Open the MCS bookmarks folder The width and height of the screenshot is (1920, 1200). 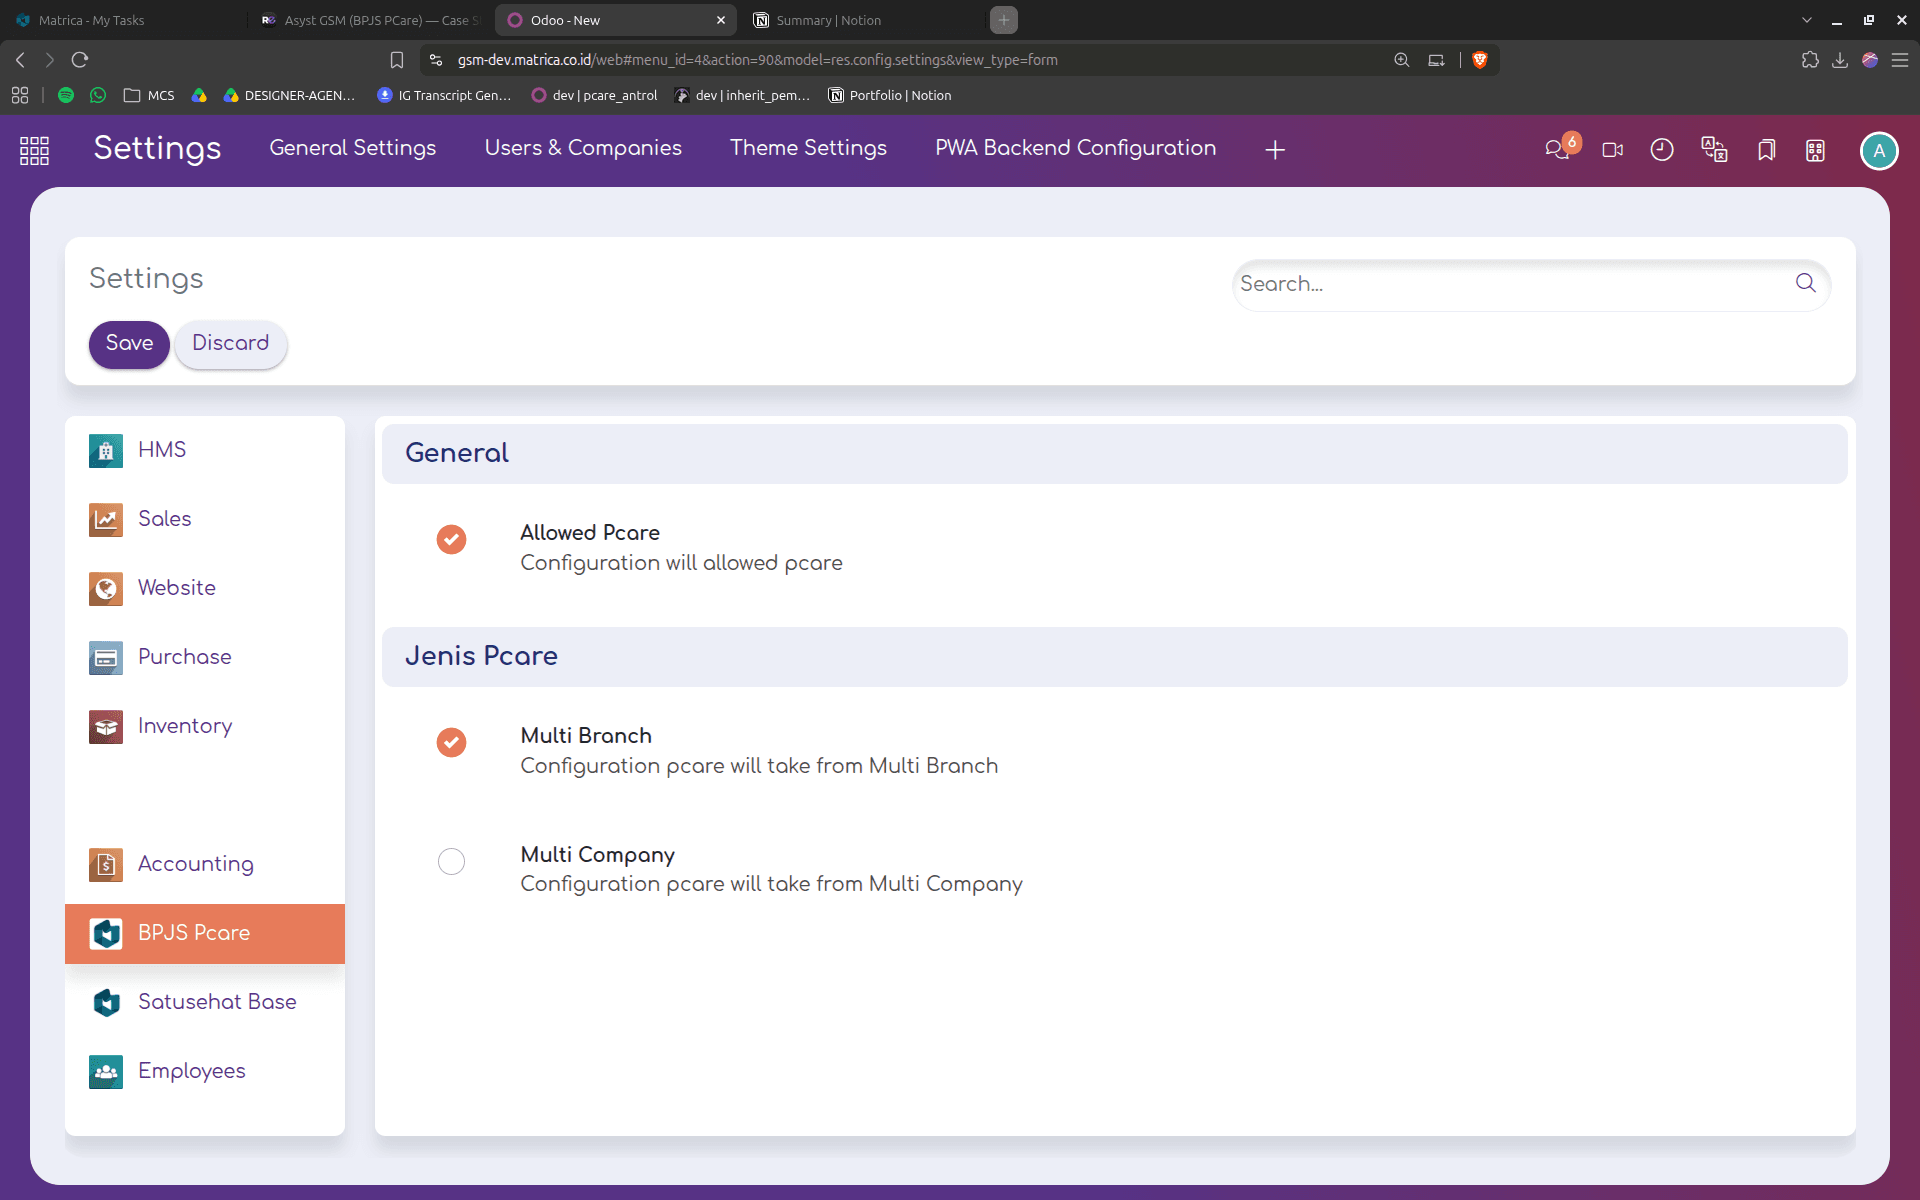[x=148, y=95]
